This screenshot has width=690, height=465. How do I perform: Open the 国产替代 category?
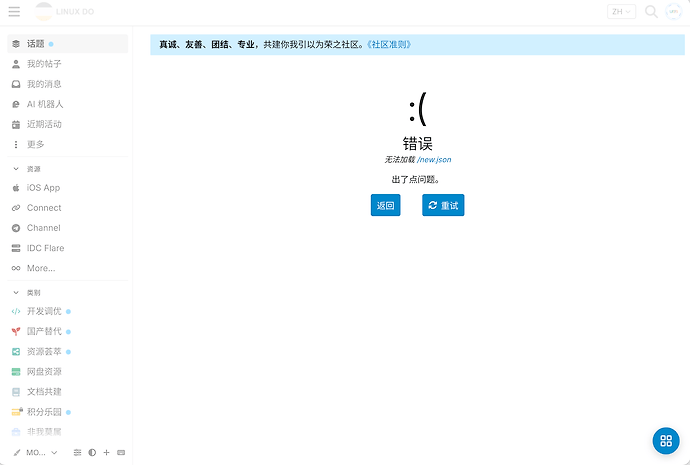(67, 331)
